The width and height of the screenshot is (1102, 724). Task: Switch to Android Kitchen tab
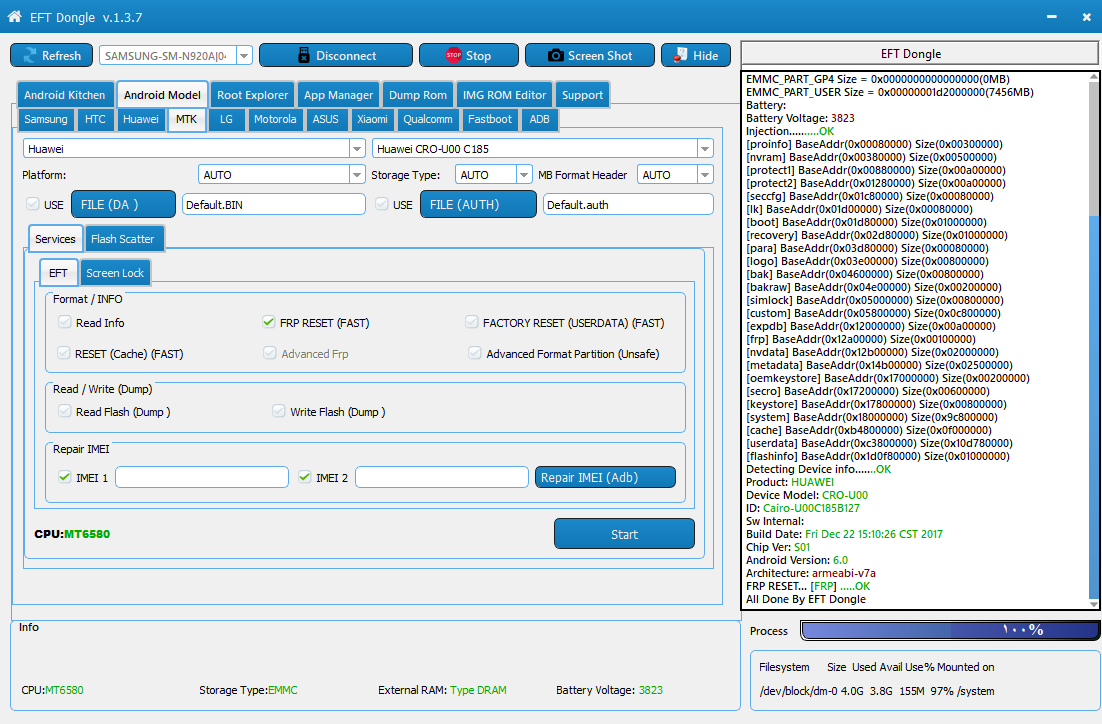pos(65,95)
